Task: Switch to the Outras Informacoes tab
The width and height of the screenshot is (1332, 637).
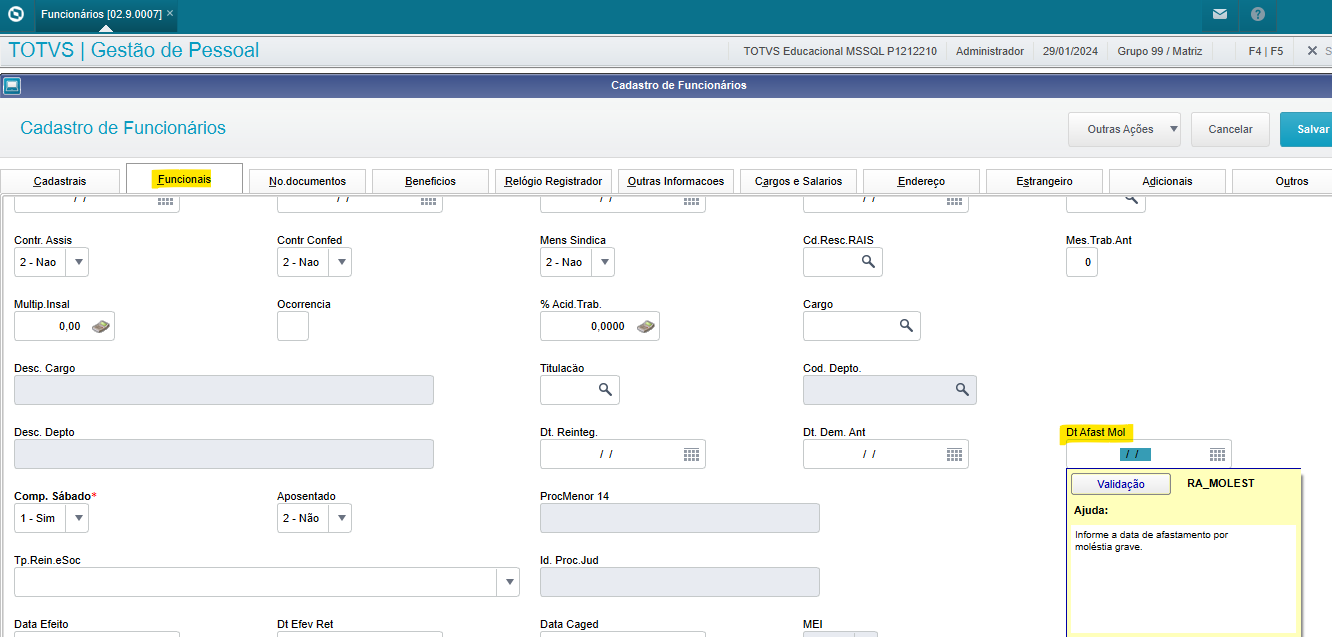Action: coord(676,181)
